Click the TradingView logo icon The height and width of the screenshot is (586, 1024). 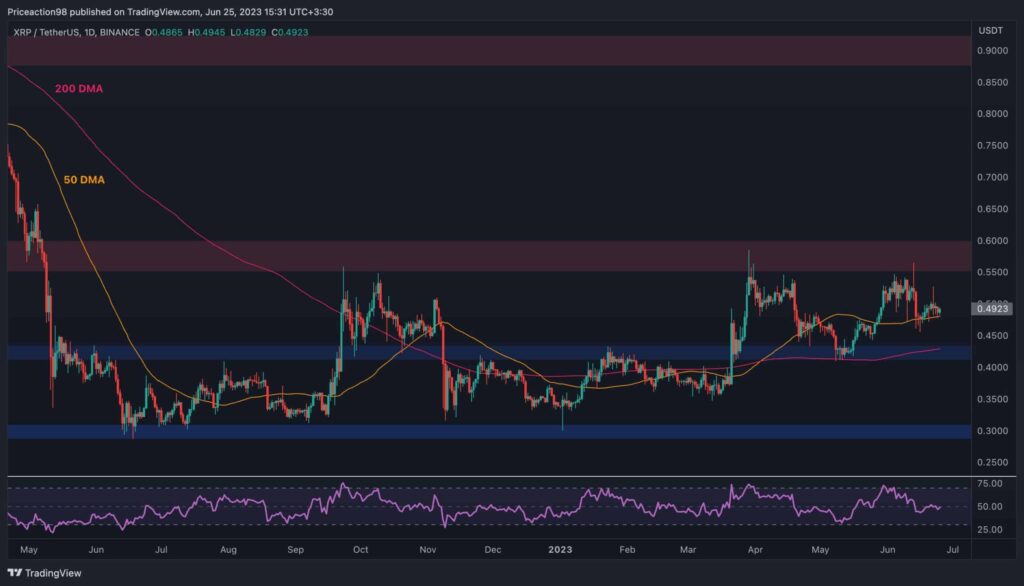14,573
